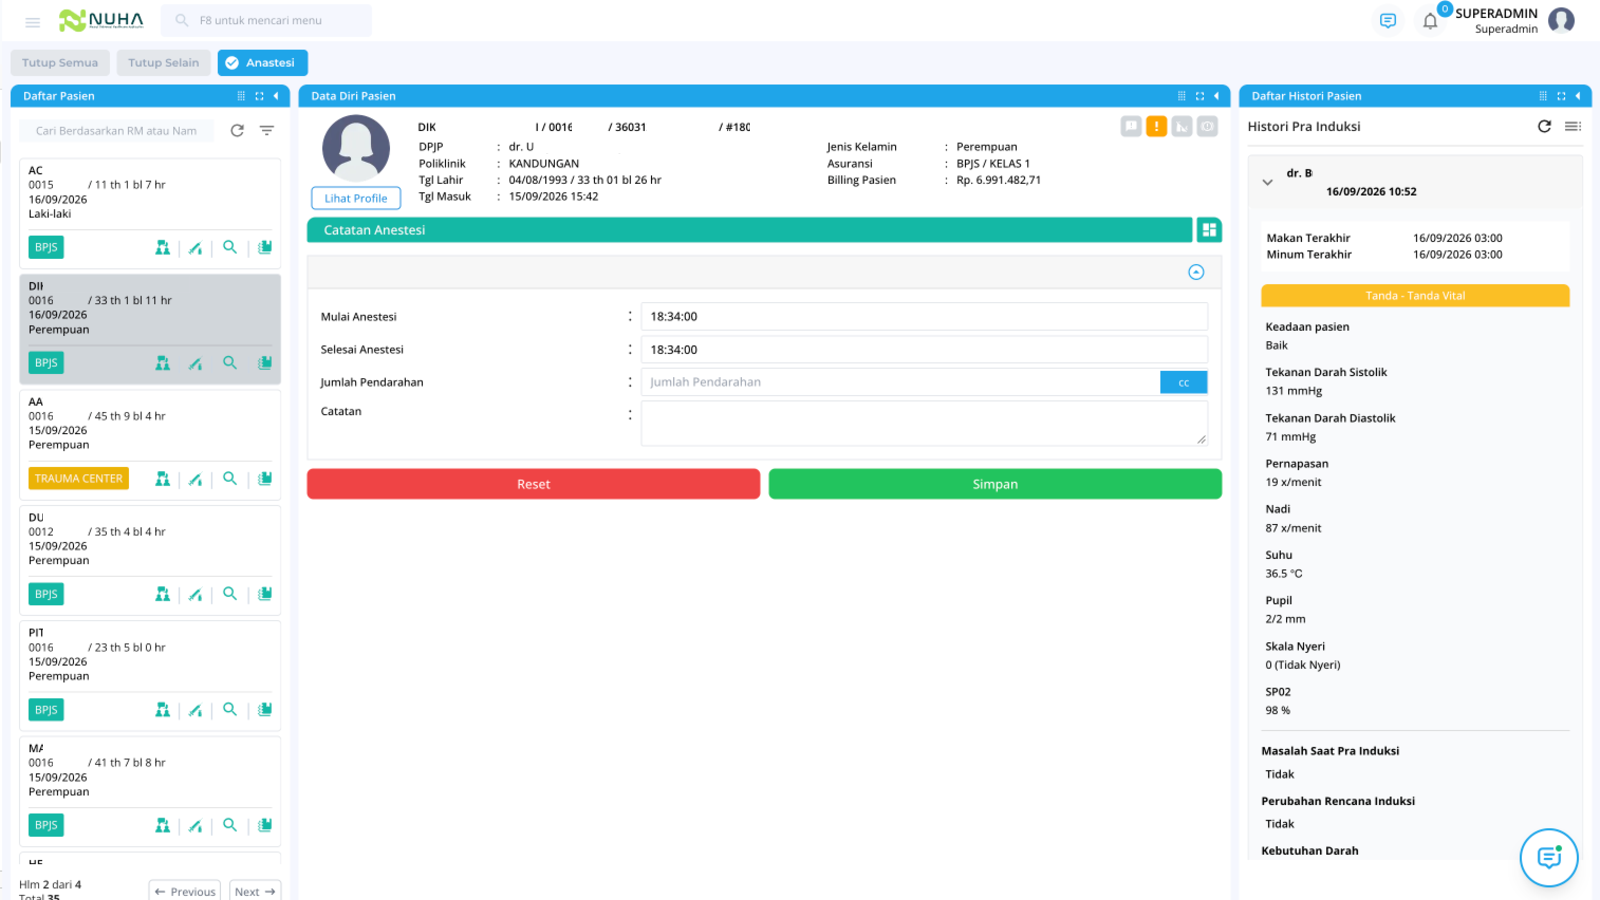Click the green Simpan button
1600x900 pixels.
tap(995, 484)
